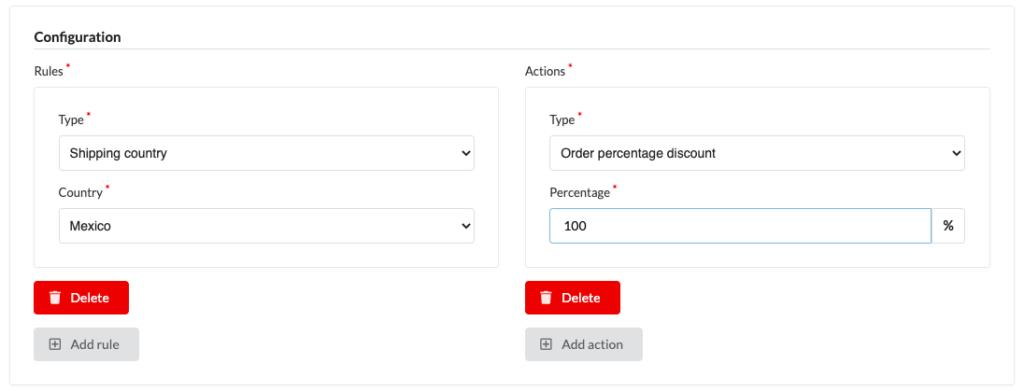Click the Percentage field label
The height and width of the screenshot is (391, 1024).
click(580, 193)
